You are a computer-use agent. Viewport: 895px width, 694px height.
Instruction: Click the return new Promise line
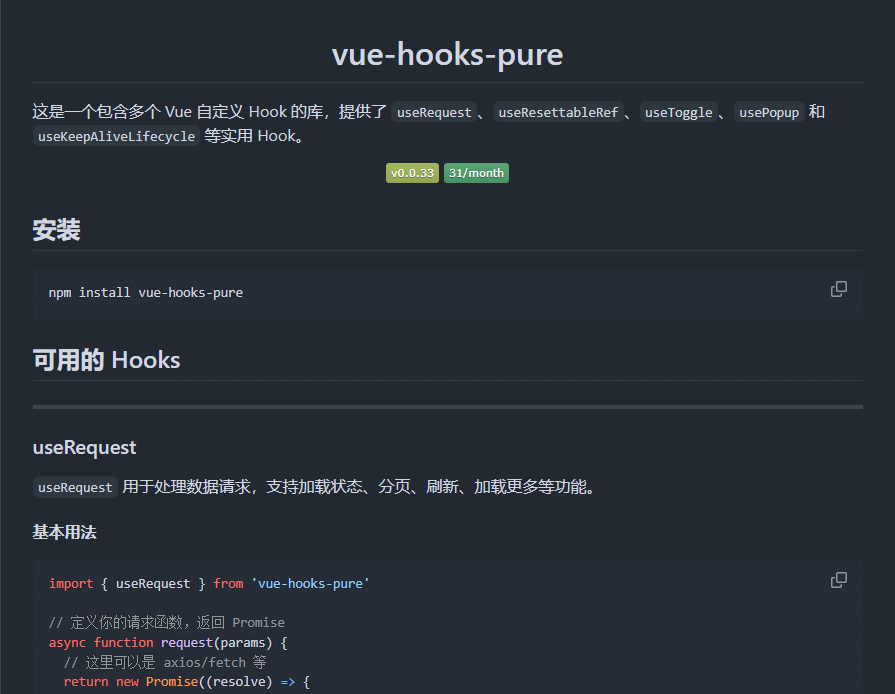coord(187,681)
